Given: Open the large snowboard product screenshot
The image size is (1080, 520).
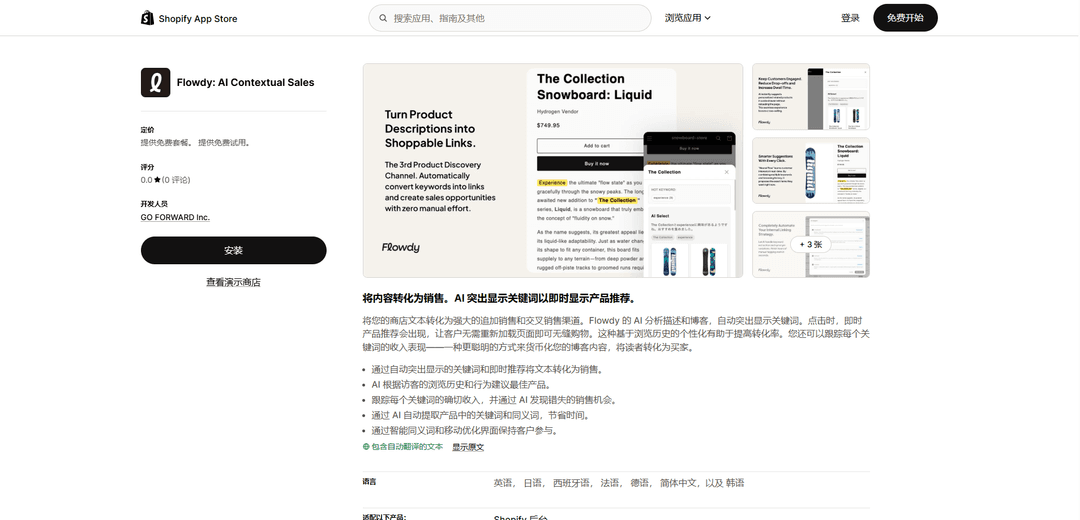Looking at the screenshot, I should [552, 170].
